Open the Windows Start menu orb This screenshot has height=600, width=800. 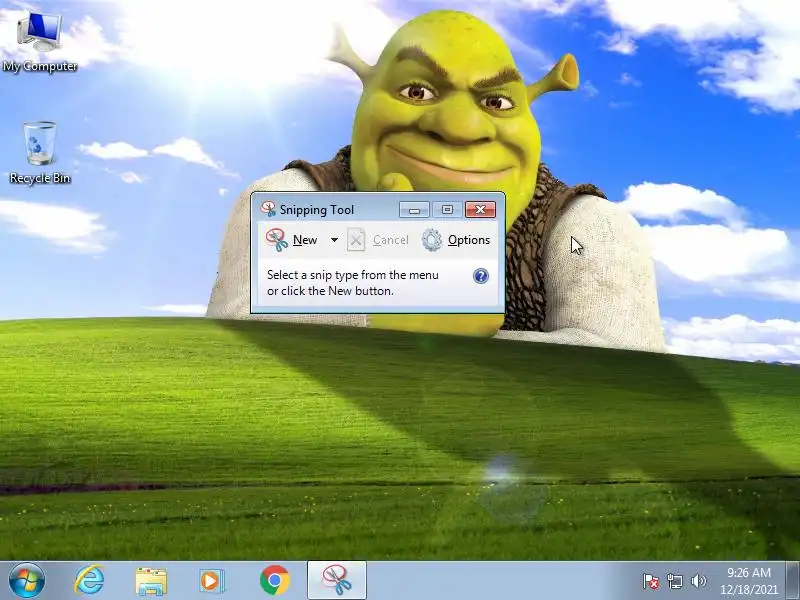point(27,581)
